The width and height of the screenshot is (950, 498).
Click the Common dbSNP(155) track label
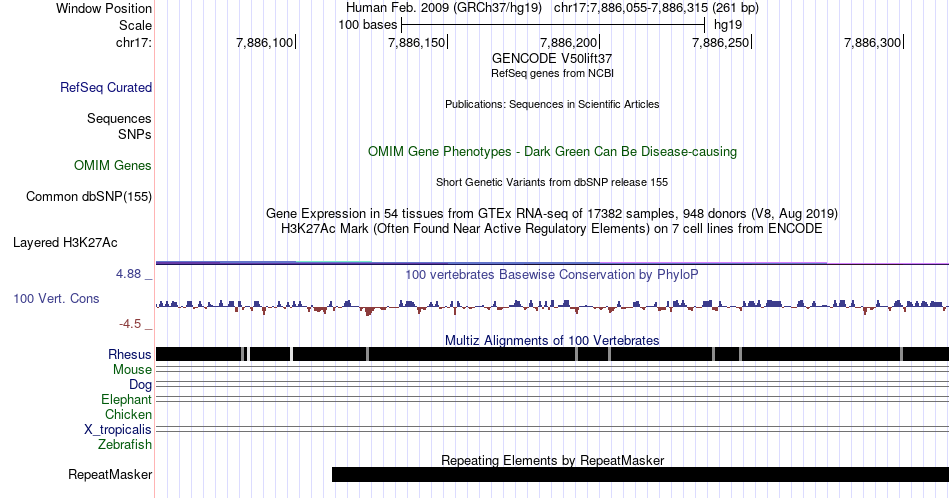(x=88, y=196)
